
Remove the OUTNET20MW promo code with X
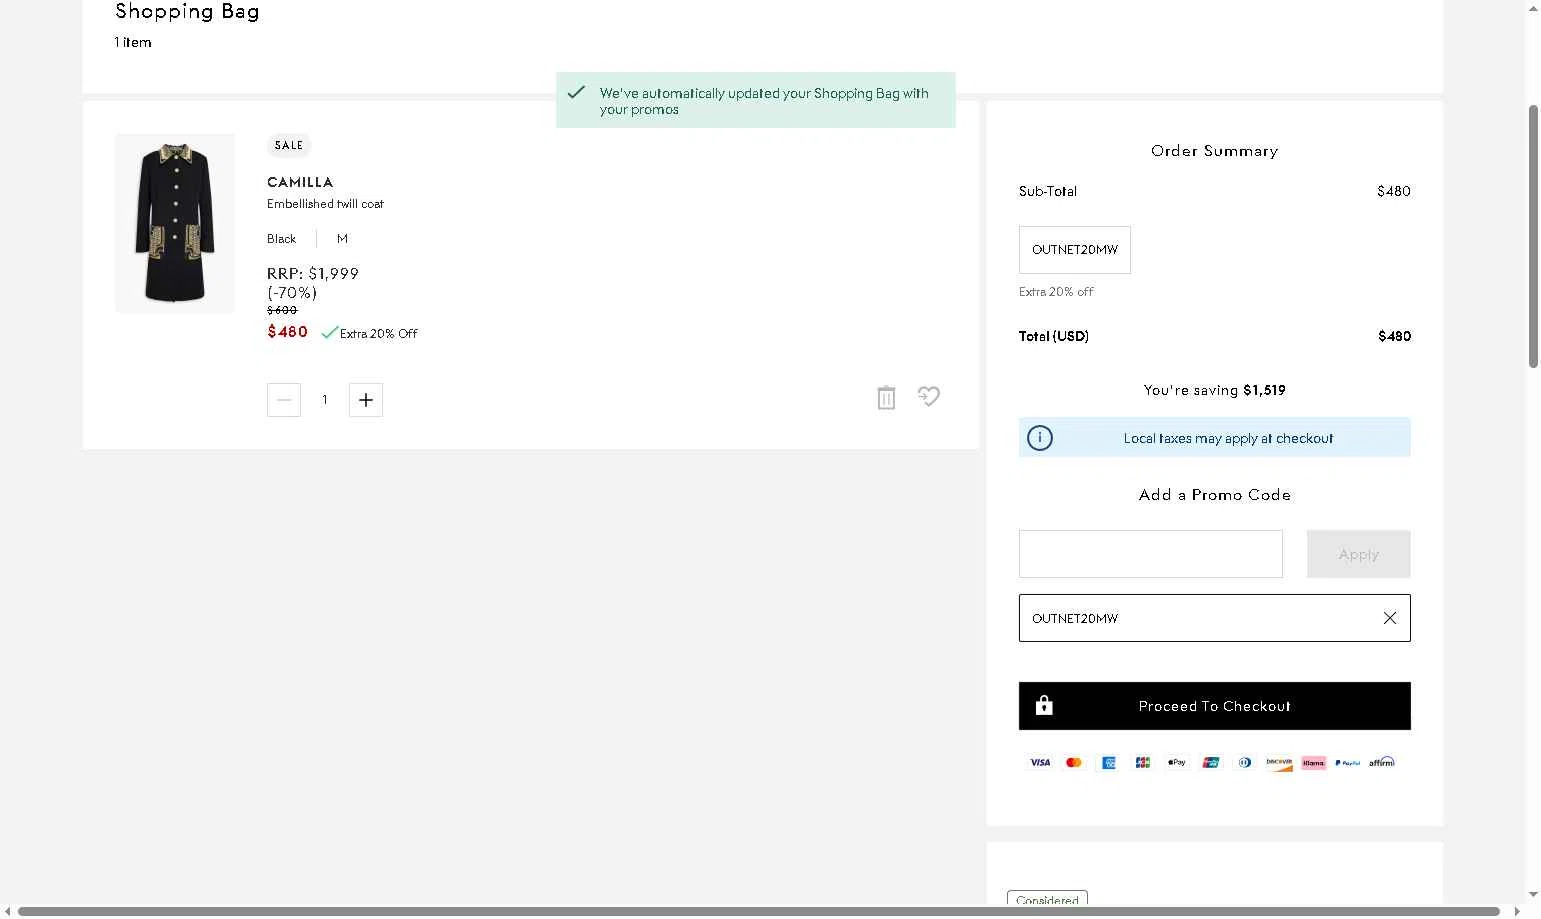[x=1390, y=618]
